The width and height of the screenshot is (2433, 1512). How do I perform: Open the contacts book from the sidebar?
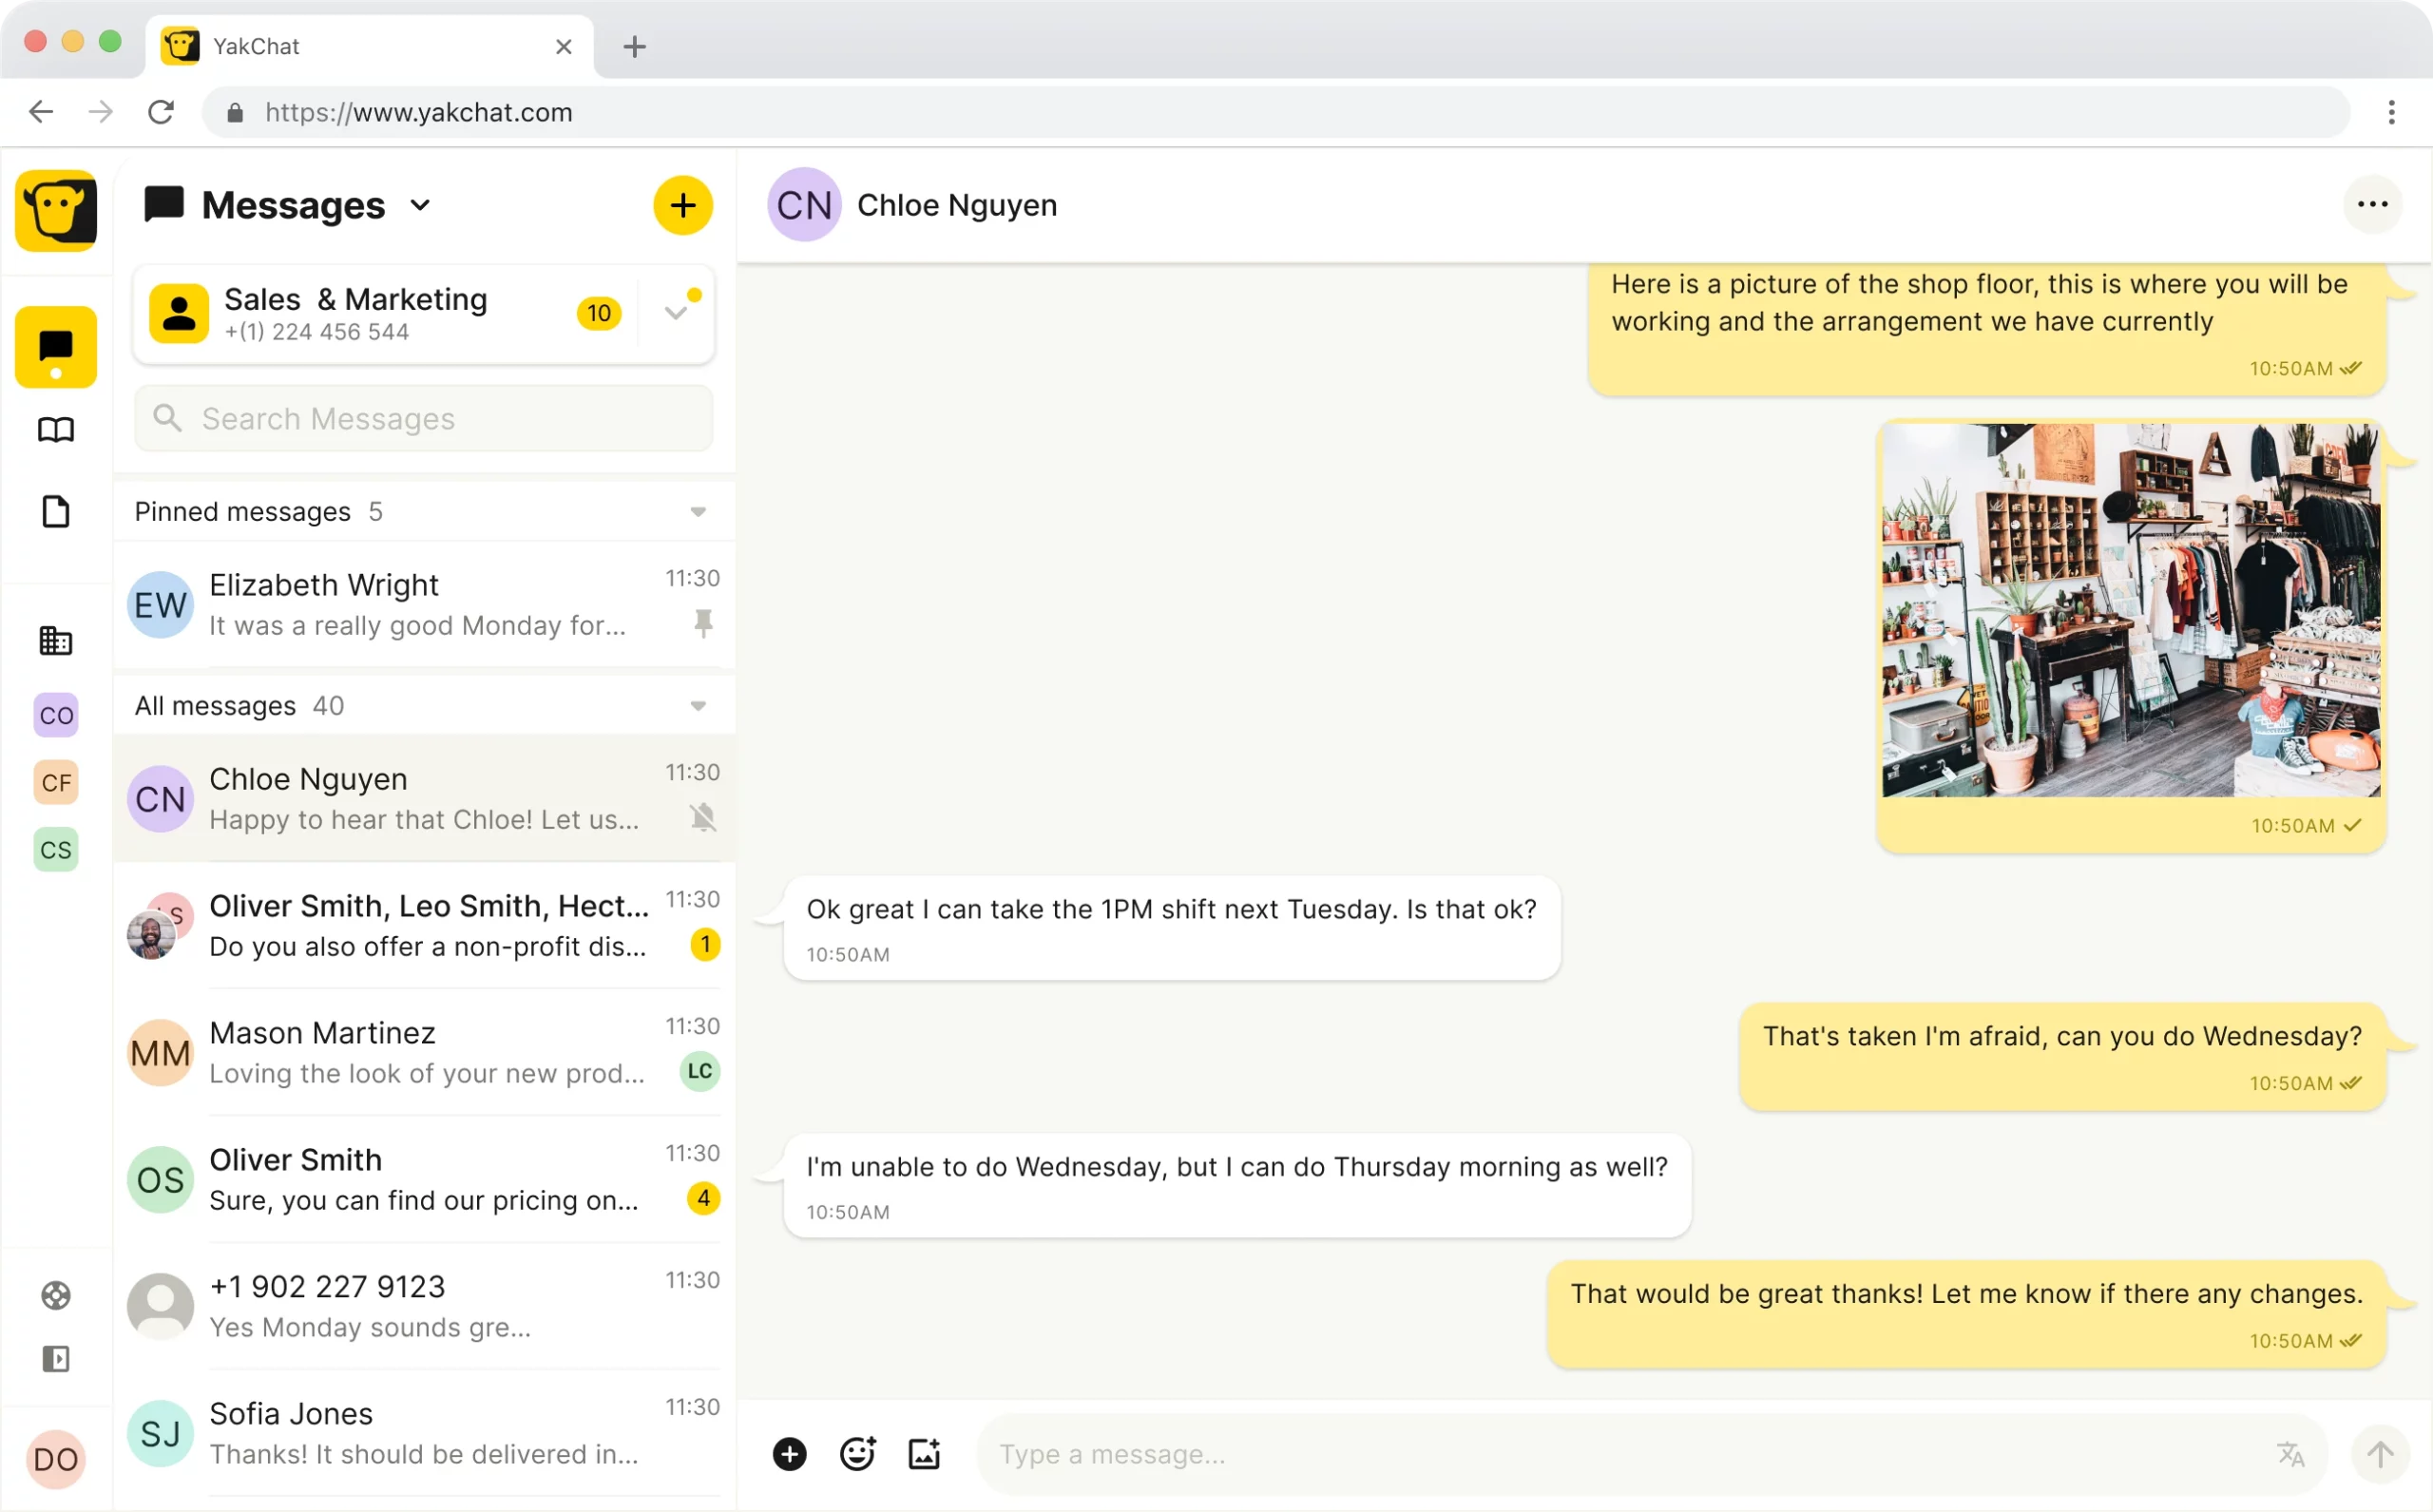point(55,429)
